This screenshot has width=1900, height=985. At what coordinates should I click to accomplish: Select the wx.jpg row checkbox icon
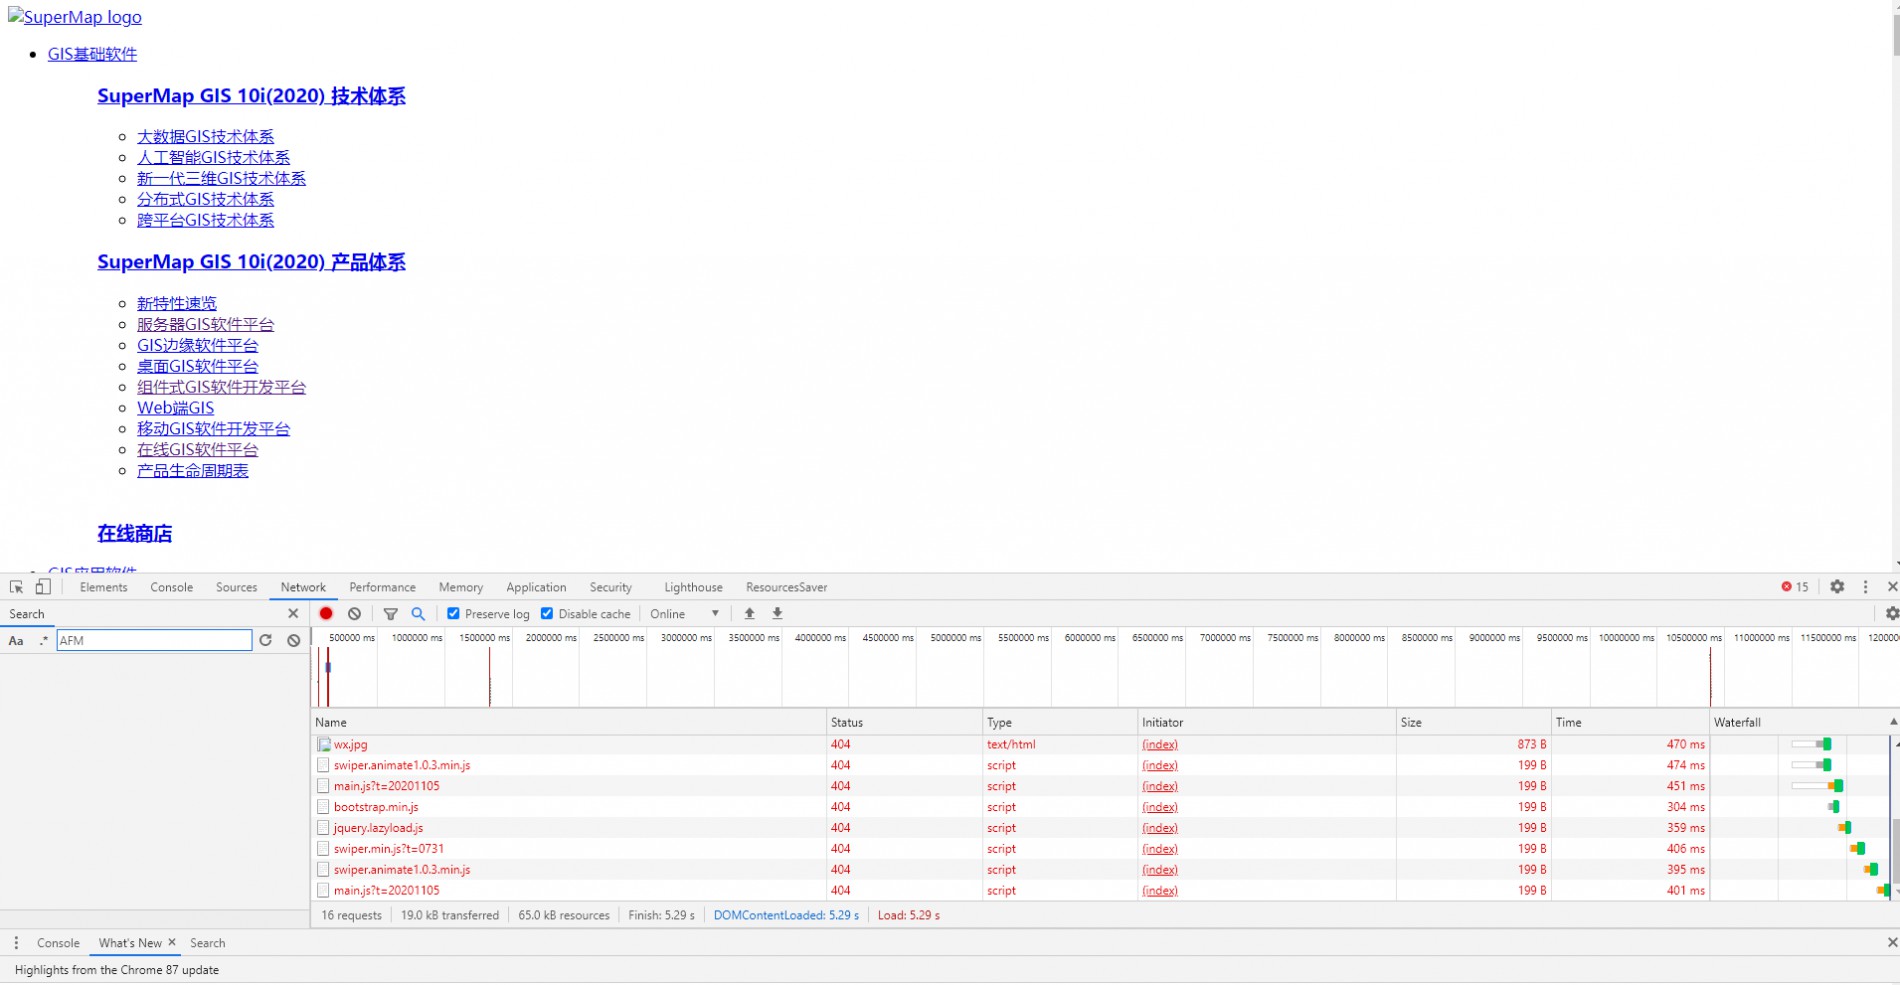[323, 744]
